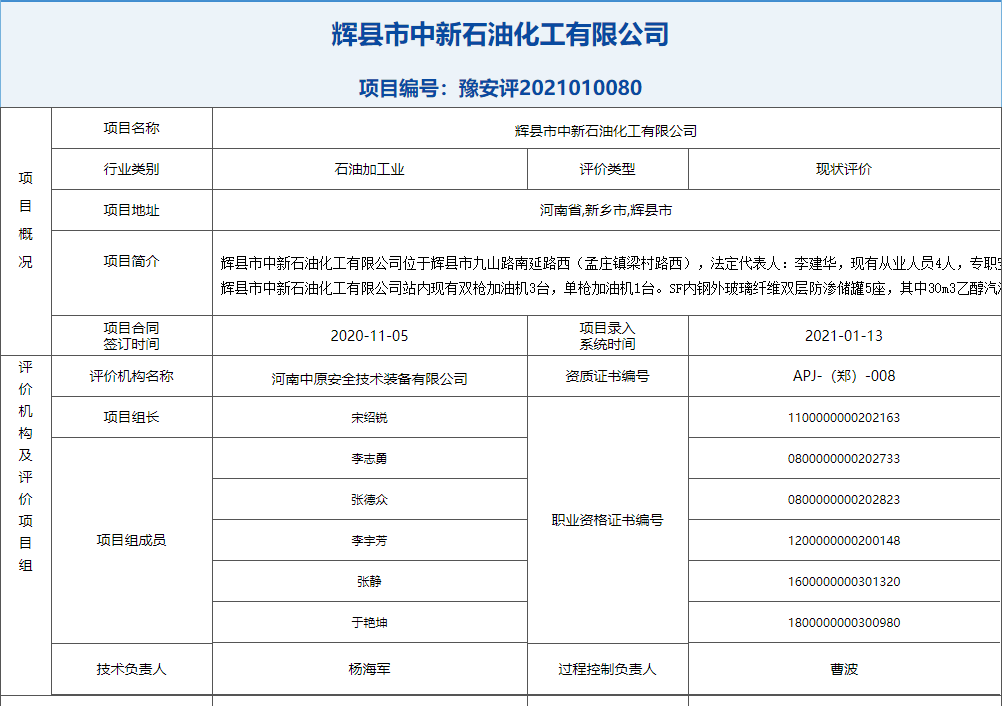The image size is (1002, 706).
Task: Select member name 于艳坤
Action: pos(369,622)
